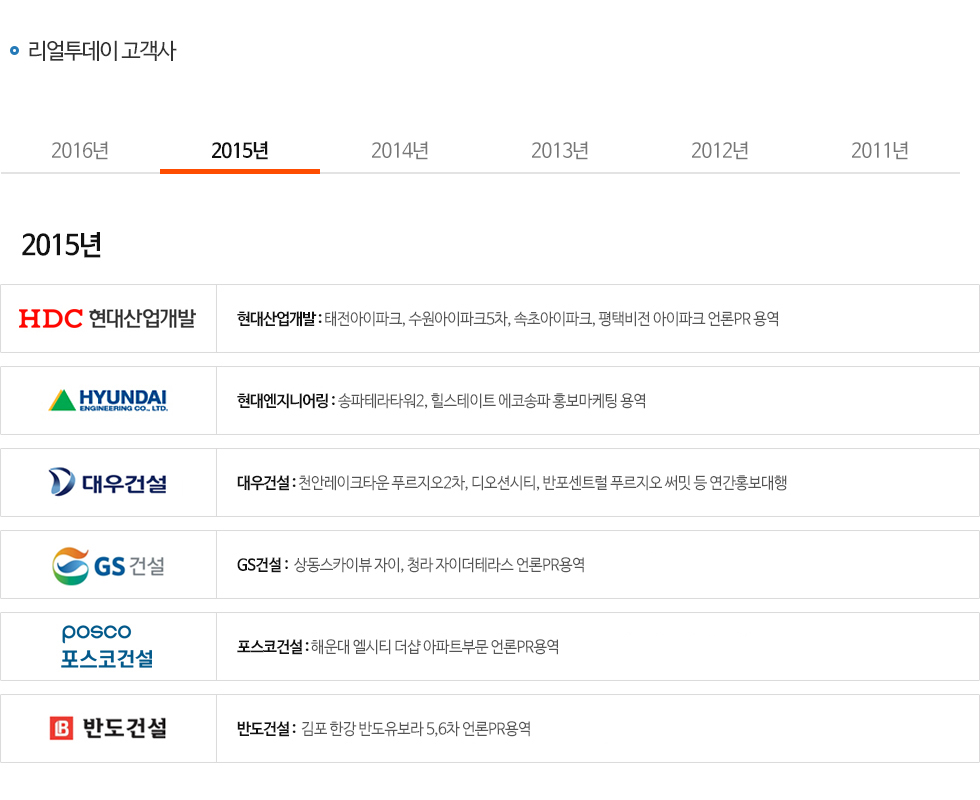Viewport: 980px width, 800px height.
Task: Select the active 2015년 tab
Action: [x=240, y=151]
